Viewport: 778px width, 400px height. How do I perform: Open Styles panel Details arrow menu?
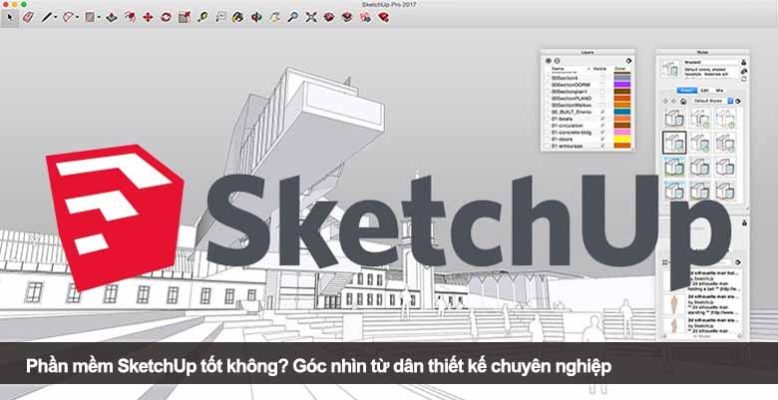coord(738,101)
